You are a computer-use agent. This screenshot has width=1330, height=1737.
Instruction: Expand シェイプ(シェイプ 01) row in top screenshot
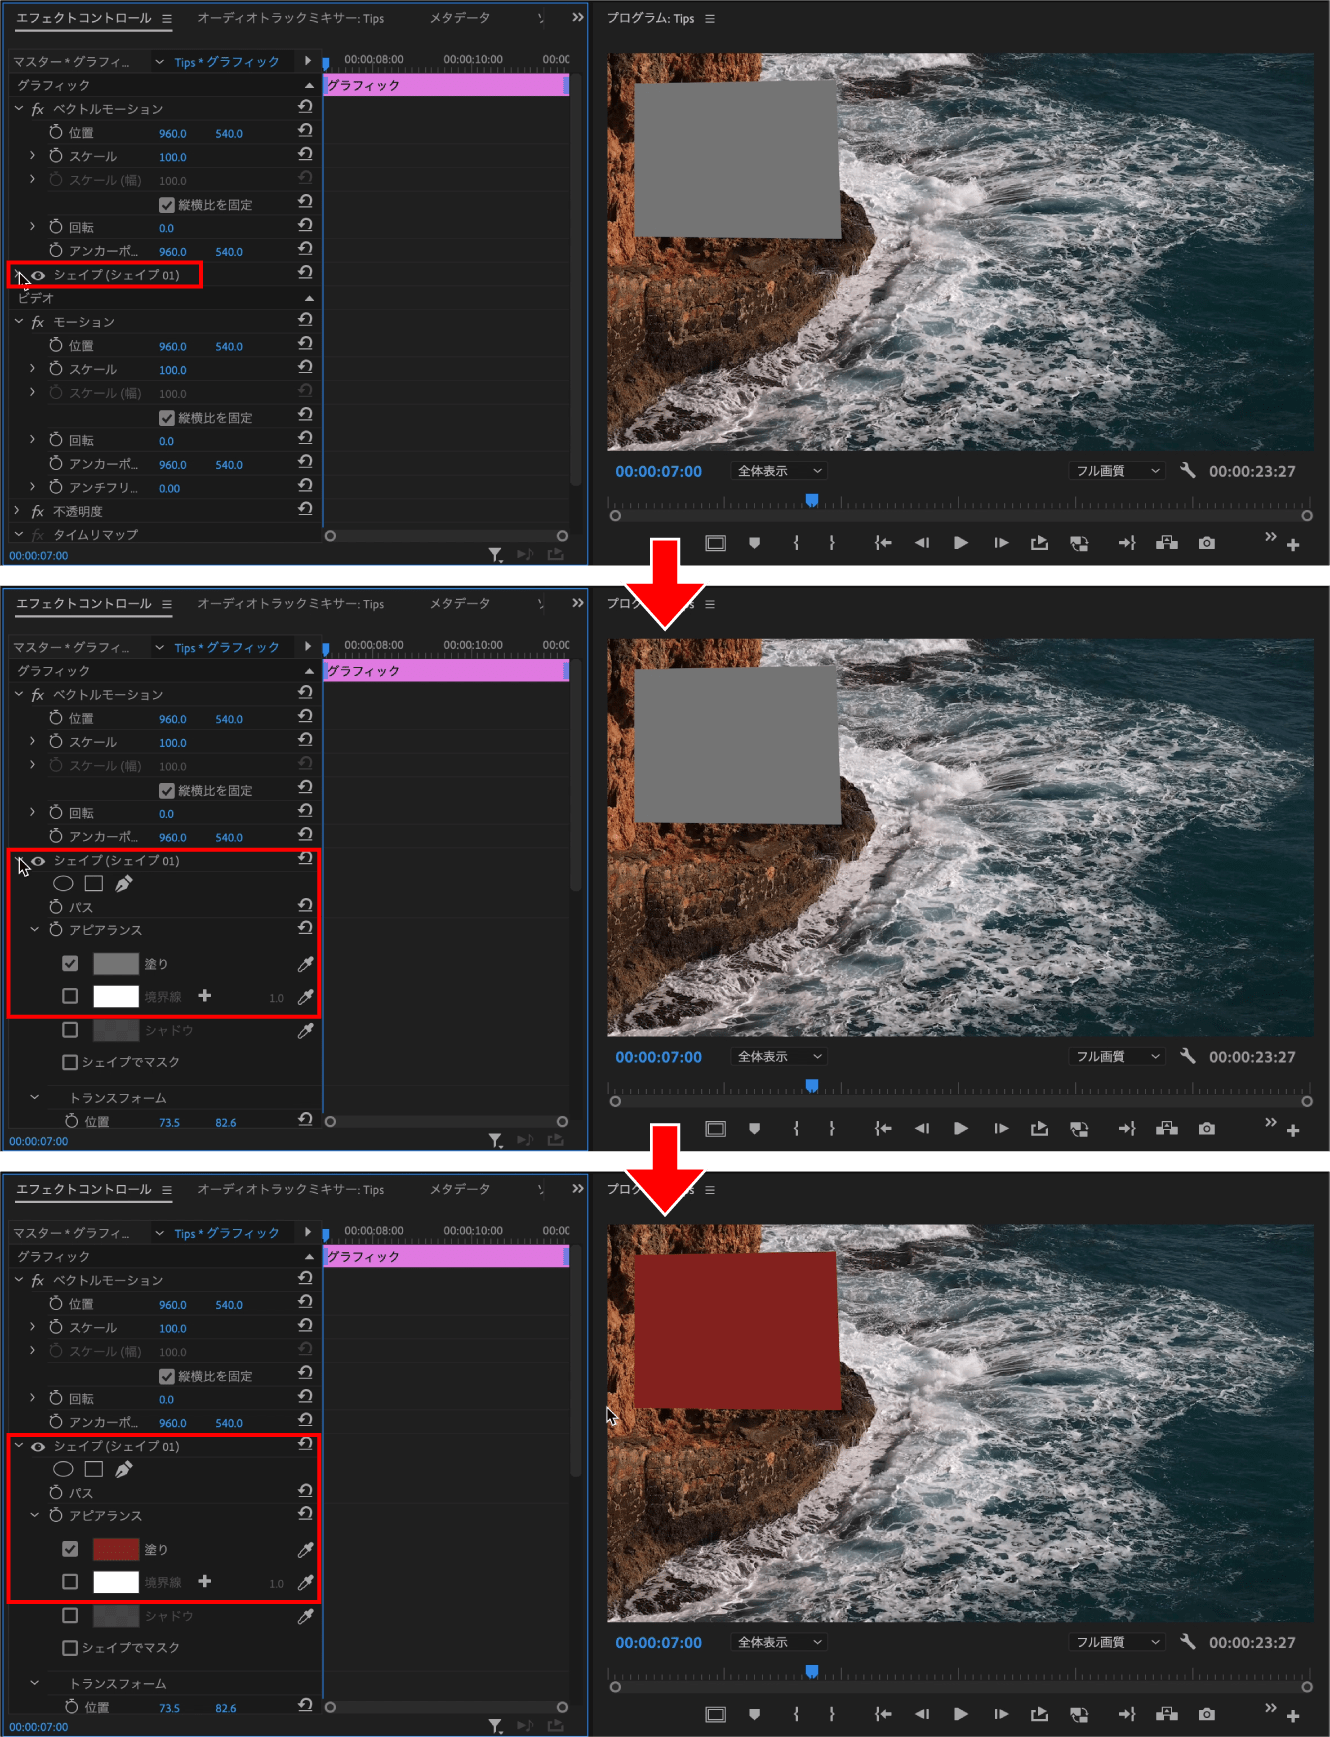pos(19,274)
